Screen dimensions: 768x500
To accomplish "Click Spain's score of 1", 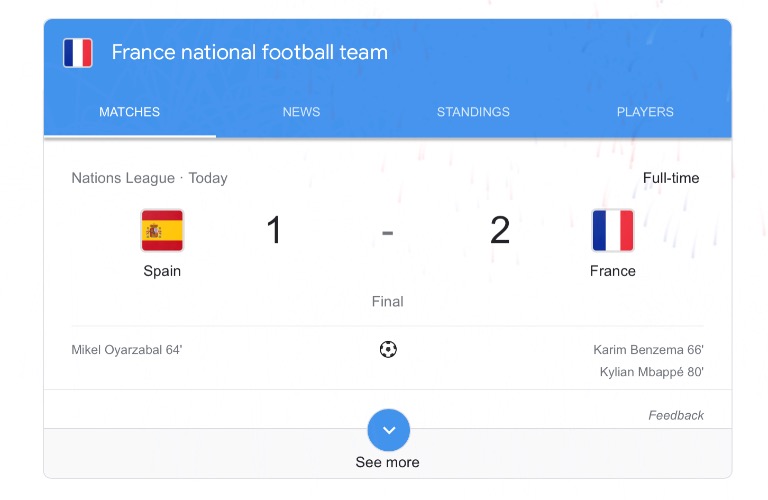I will [274, 231].
